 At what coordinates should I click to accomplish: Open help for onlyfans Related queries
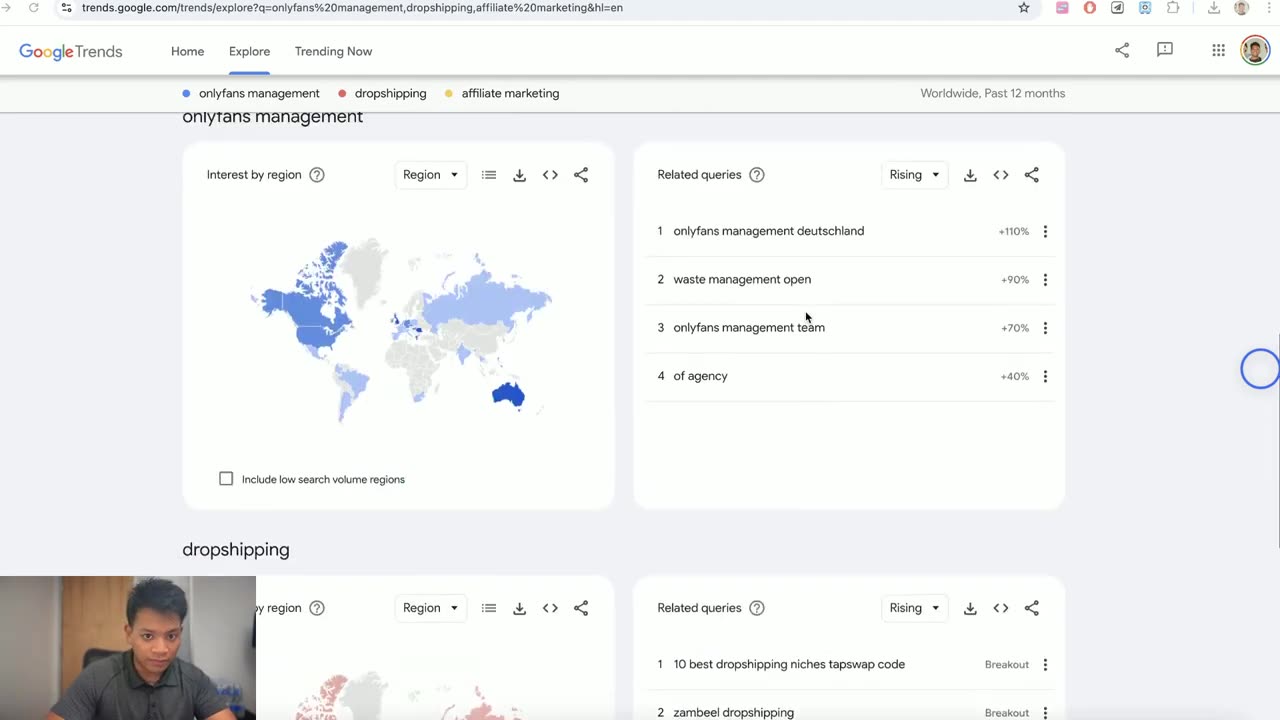757,175
